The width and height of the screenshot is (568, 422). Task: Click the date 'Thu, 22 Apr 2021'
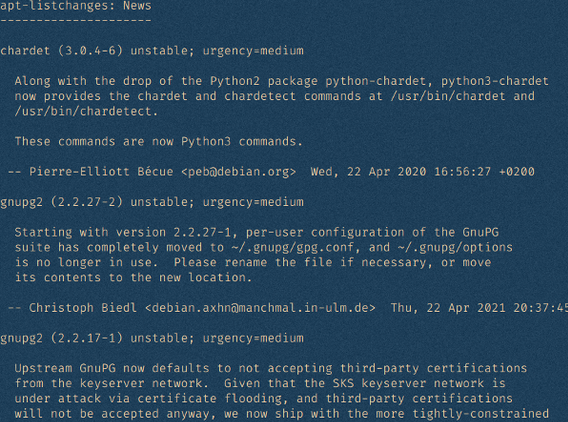(448, 308)
